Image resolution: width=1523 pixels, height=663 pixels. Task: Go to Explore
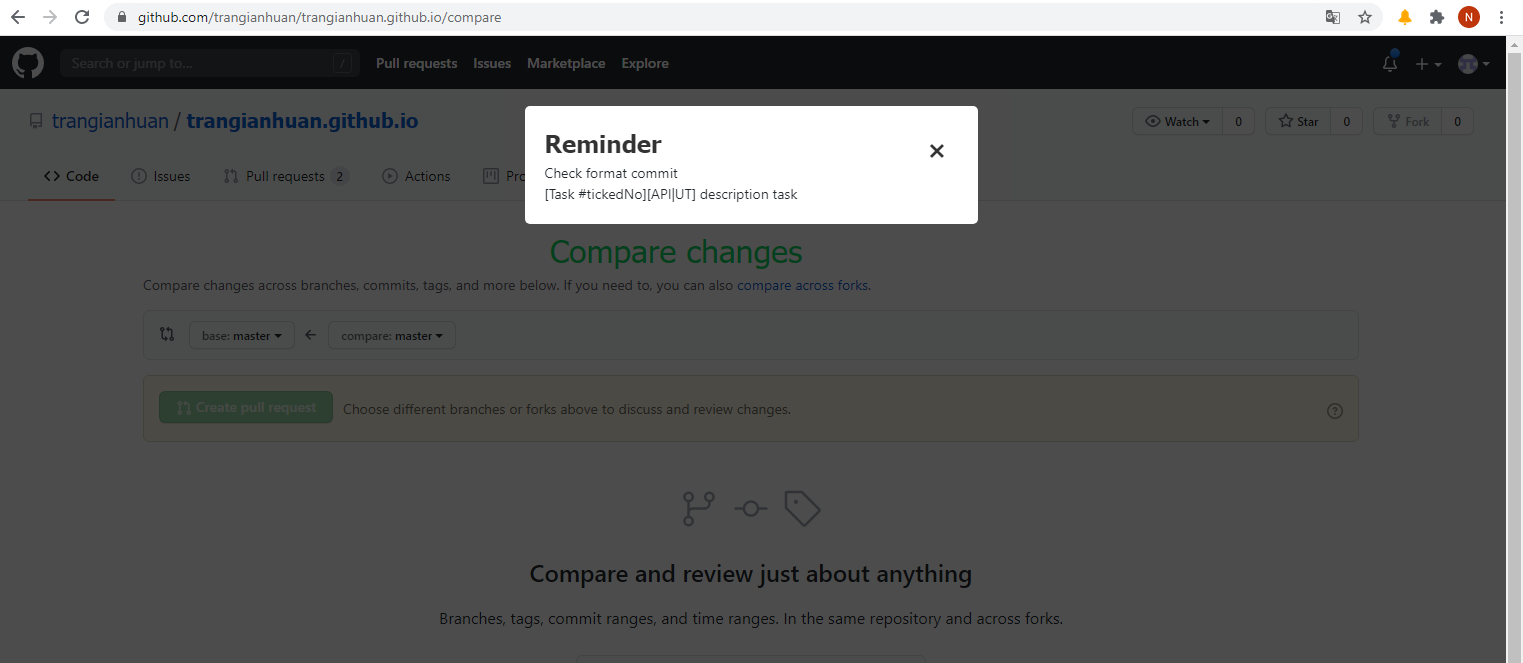click(645, 63)
